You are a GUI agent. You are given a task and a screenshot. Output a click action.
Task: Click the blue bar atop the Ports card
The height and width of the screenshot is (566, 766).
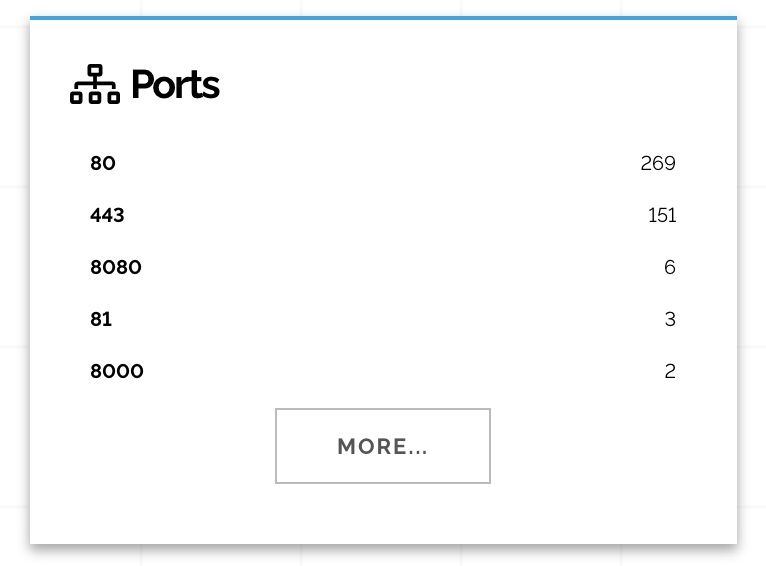click(x=383, y=18)
